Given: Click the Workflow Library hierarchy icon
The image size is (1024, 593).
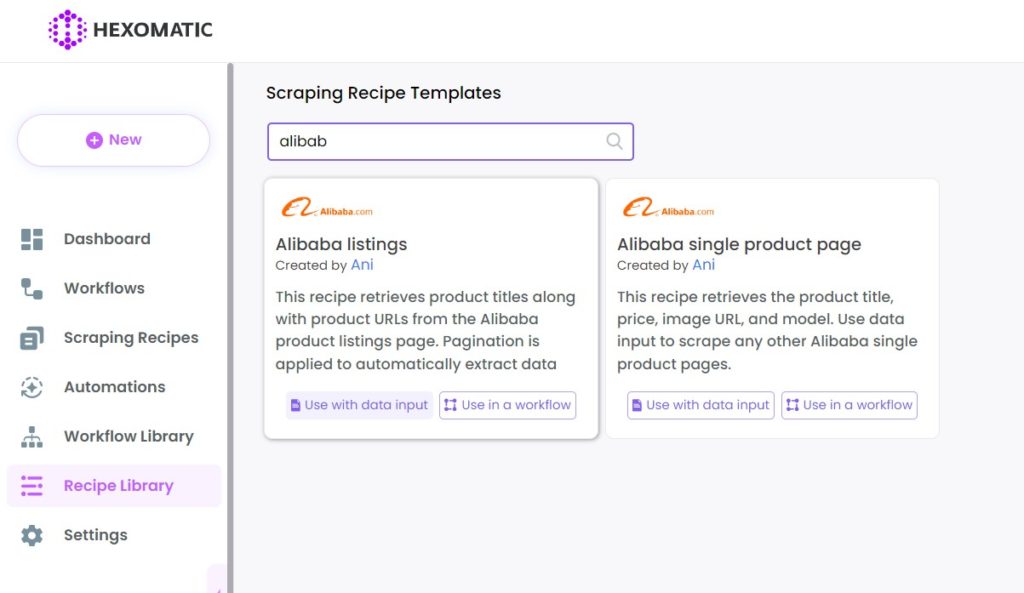Looking at the screenshot, I should pos(31,437).
